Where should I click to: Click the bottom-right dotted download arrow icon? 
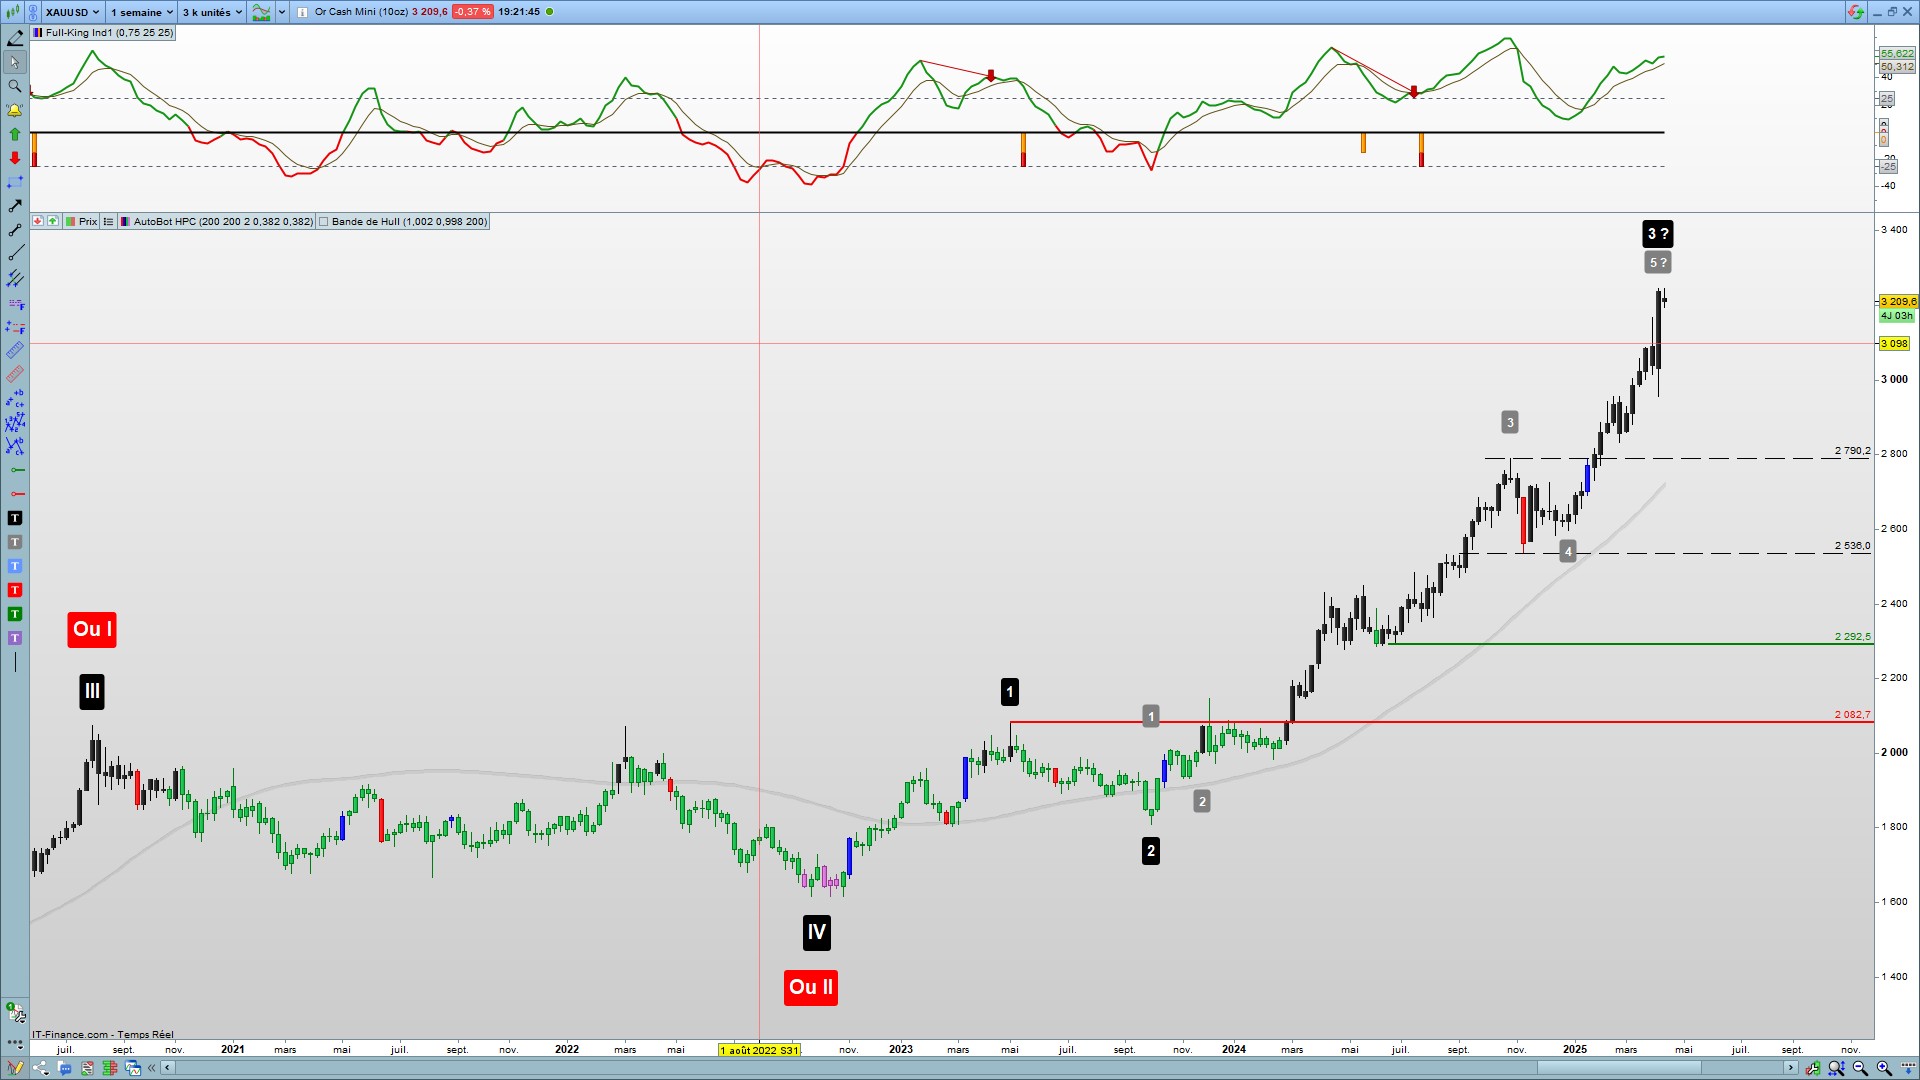(x=1908, y=1068)
